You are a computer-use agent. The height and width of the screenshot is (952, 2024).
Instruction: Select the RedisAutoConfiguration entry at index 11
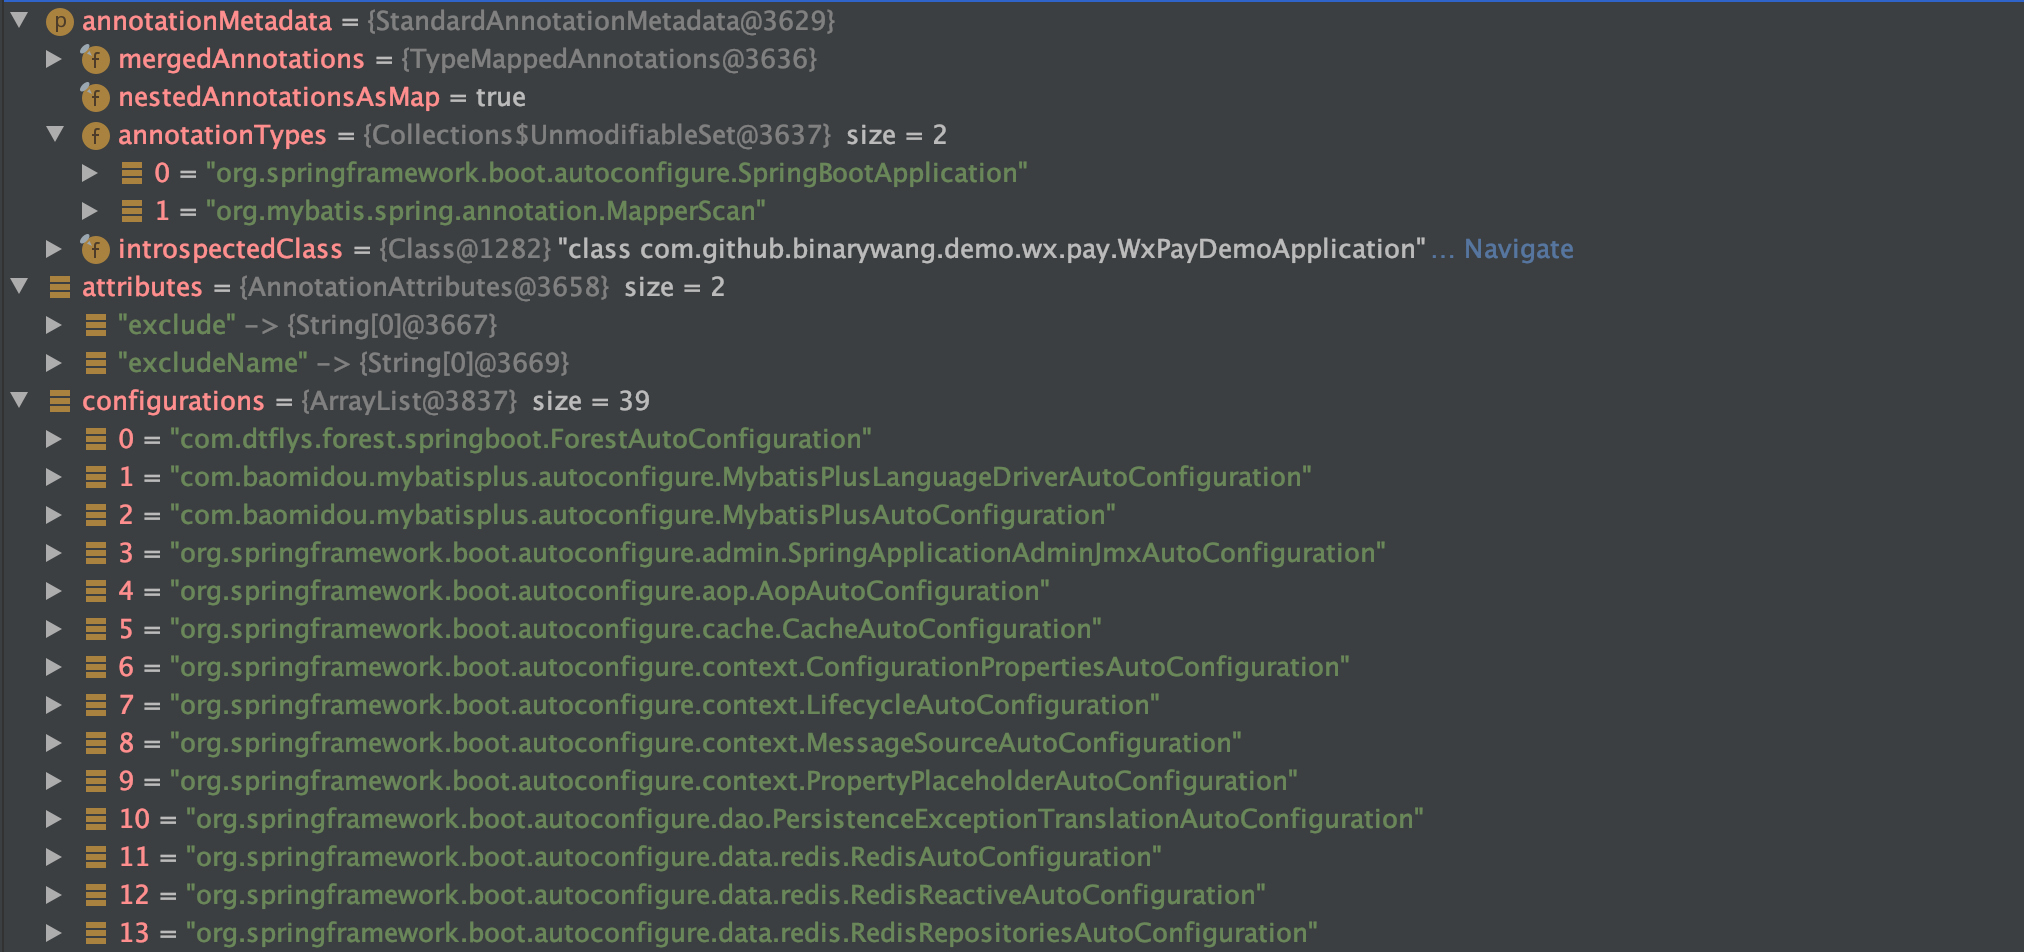tap(673, 858)
